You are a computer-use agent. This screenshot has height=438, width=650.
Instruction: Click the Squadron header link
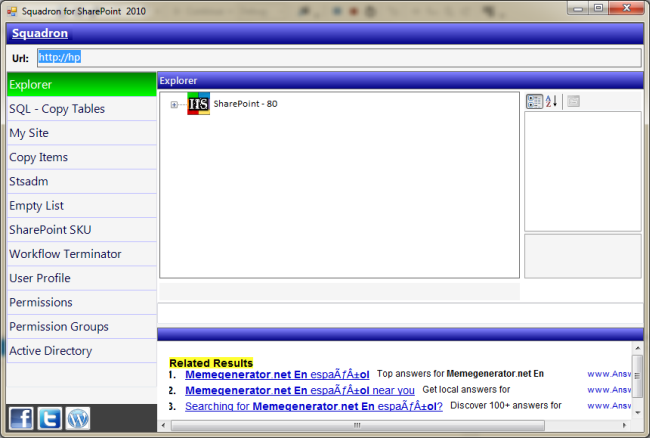click(x=40, y=33)
